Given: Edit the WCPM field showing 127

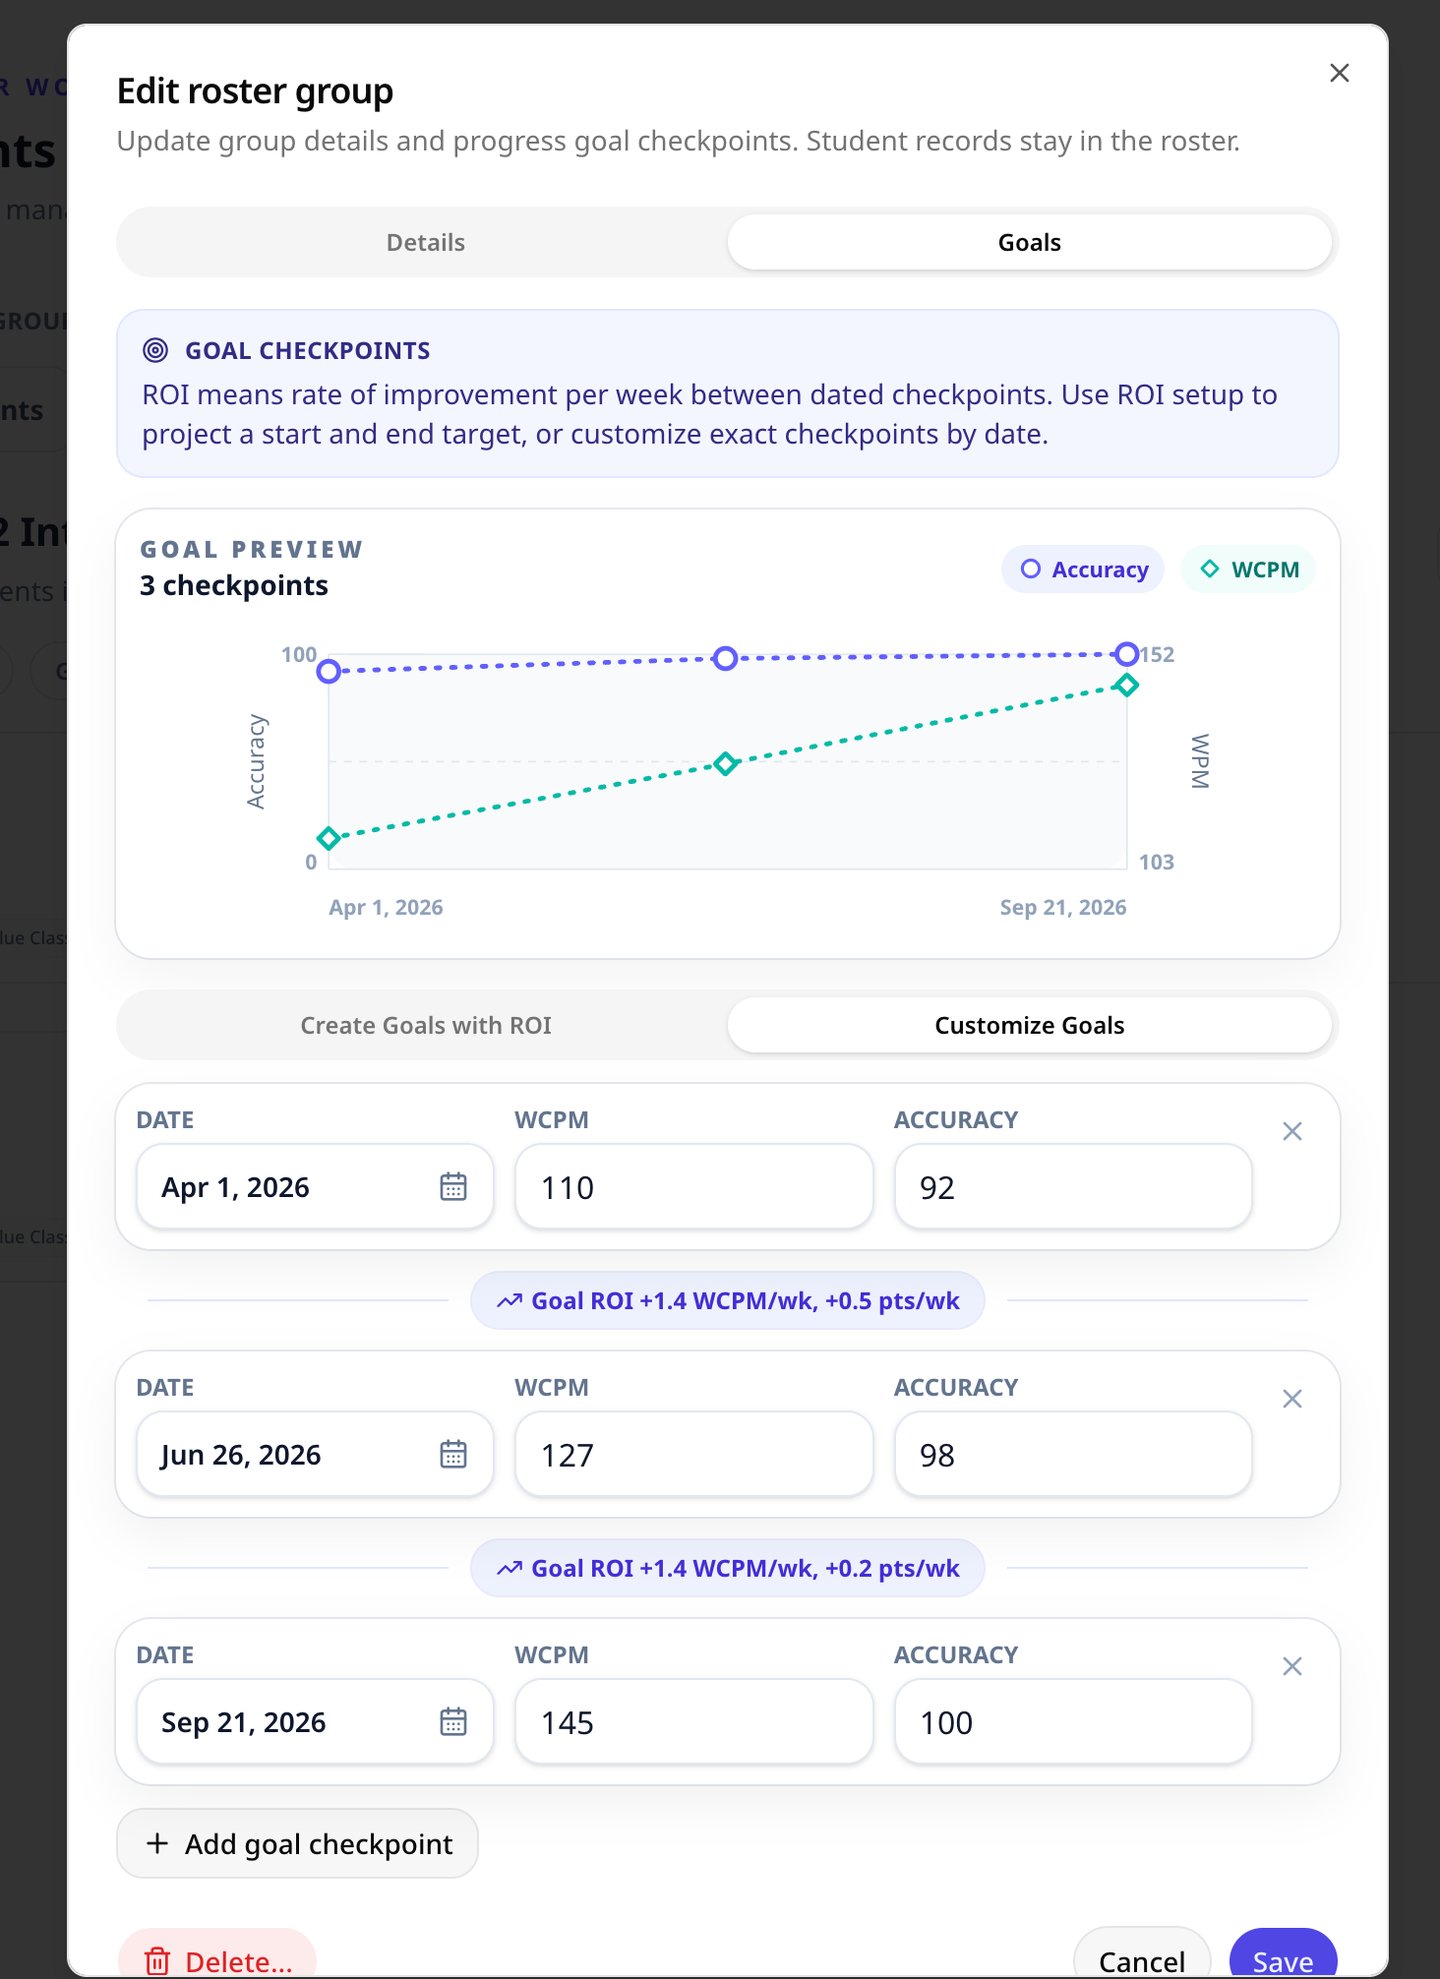Looking at the screenshot, I should [x=694, y=1454].
